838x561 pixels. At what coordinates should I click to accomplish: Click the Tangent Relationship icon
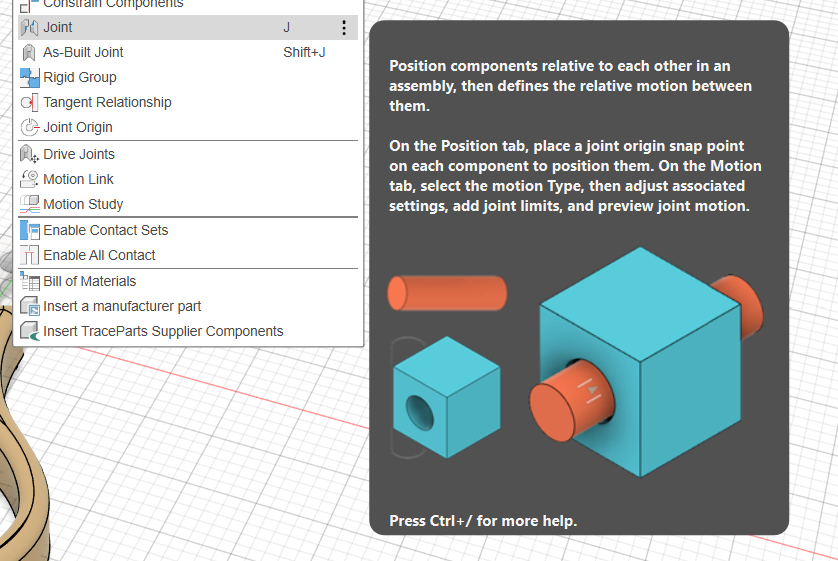[29, 103]
